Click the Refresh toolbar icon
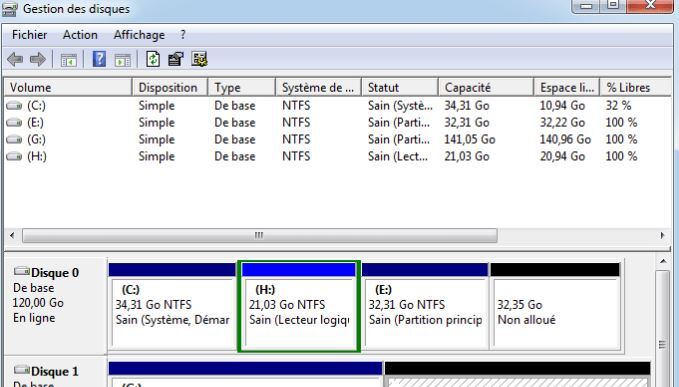This screenshot has height=387, width=679. tap(153, 59)
